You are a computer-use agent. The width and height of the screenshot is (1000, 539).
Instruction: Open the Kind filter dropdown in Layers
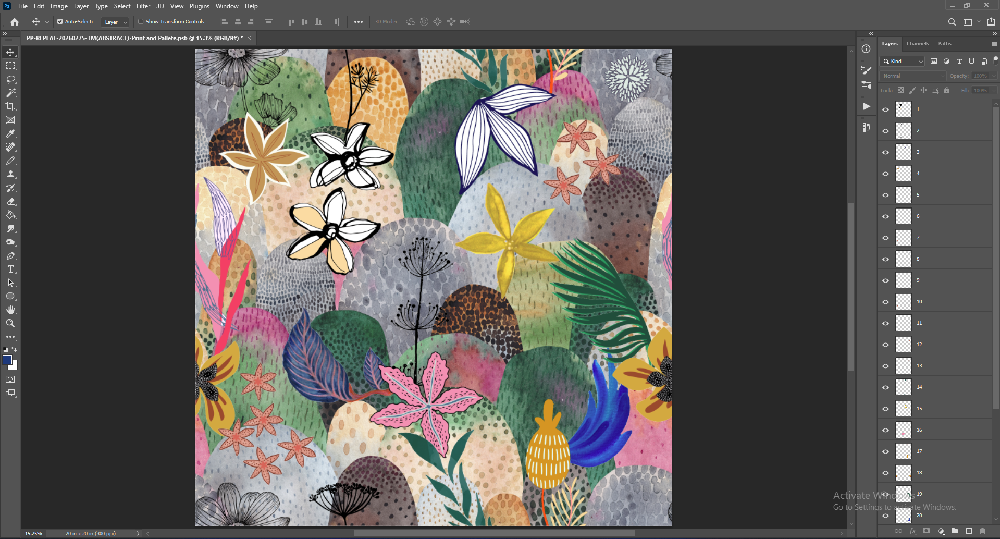pos(902,61)
